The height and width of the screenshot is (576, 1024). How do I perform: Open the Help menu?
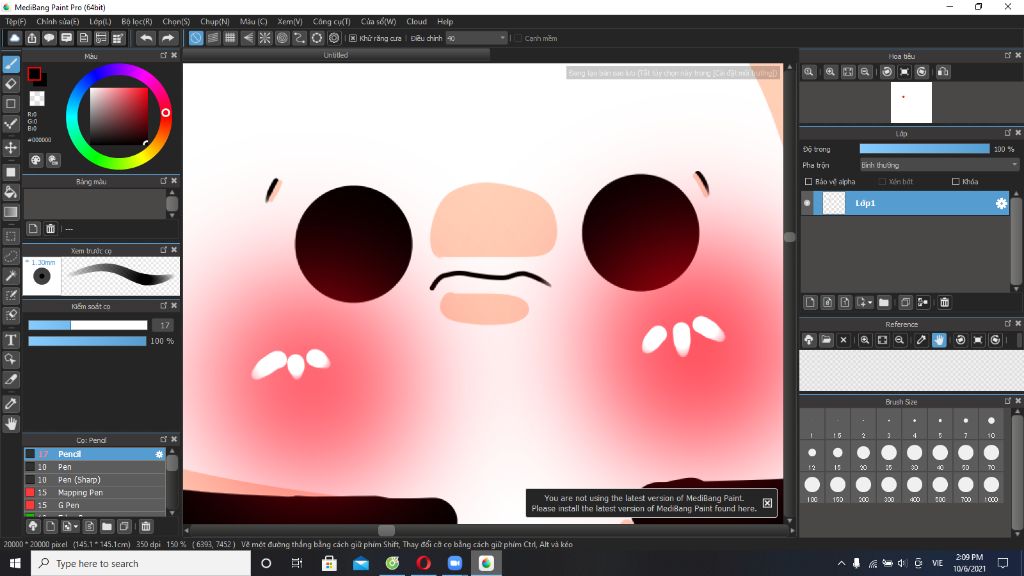click(445, 22)
